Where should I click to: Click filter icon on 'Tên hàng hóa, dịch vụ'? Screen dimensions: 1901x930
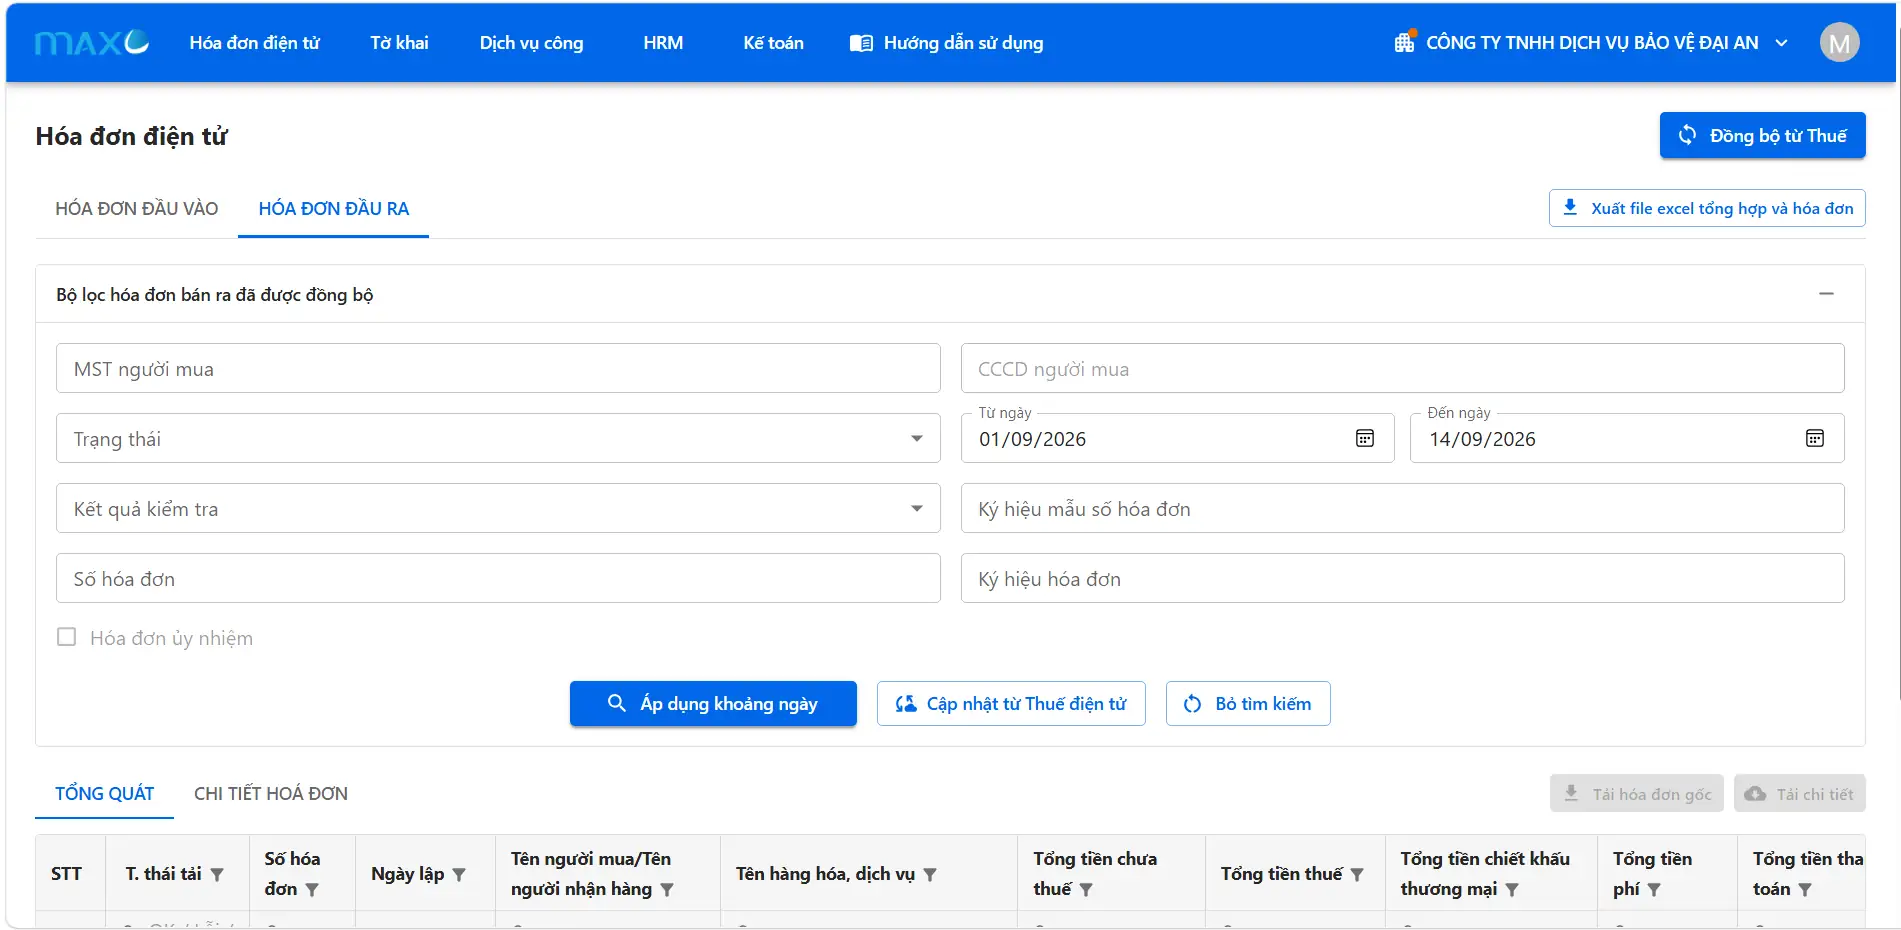pos(930,874)
